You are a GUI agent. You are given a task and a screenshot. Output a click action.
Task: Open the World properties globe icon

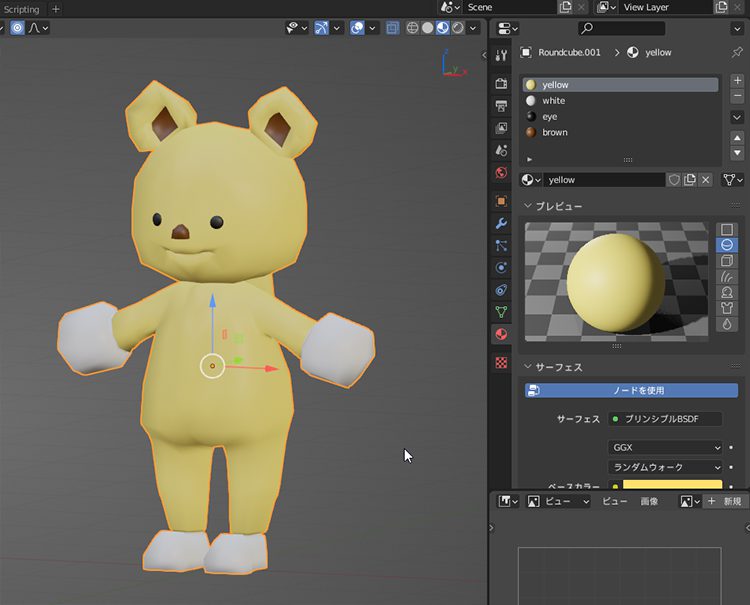tap(501, 173)
